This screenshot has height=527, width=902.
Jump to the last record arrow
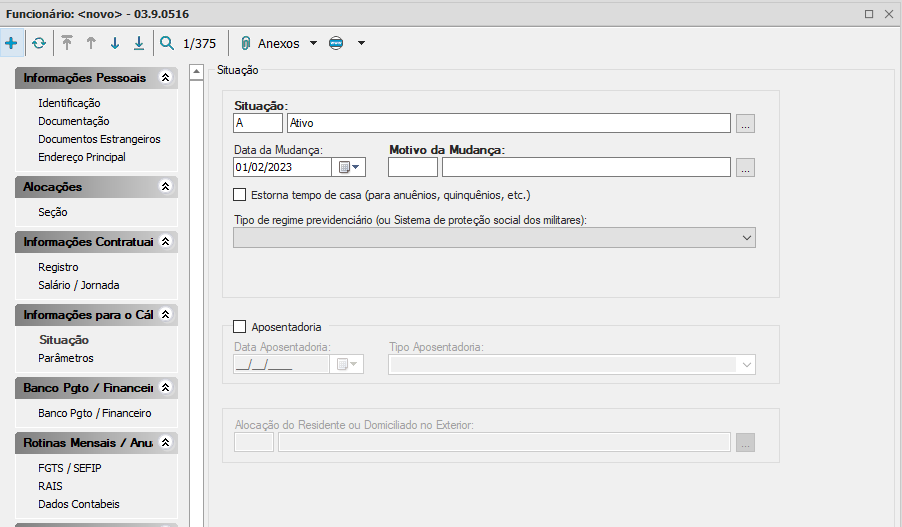click(x=139, y=43)
